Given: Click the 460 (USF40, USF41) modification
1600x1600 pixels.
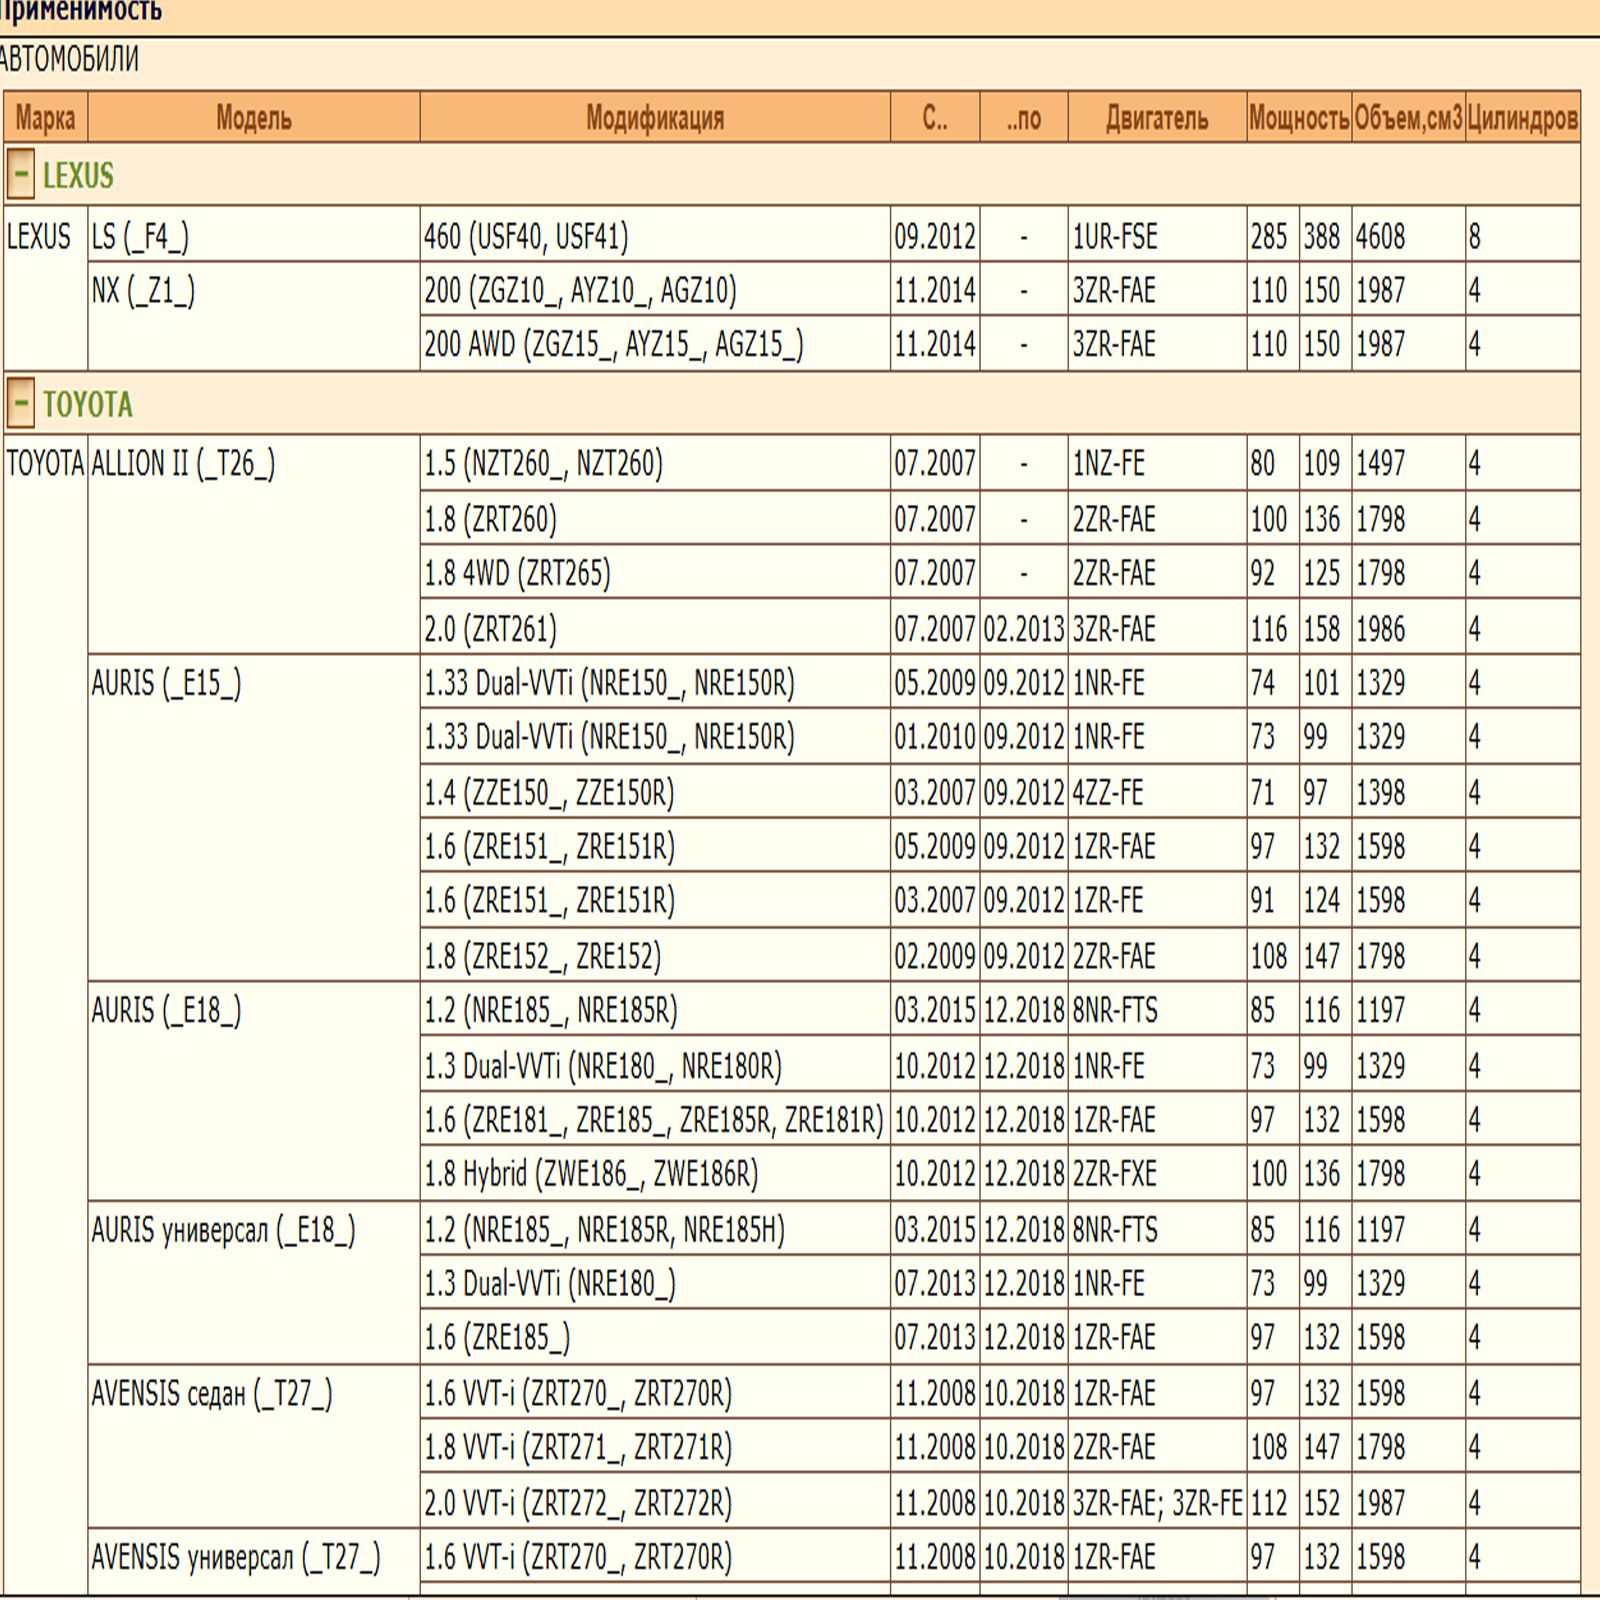Looking at the screenshot, I should (526, 237).
